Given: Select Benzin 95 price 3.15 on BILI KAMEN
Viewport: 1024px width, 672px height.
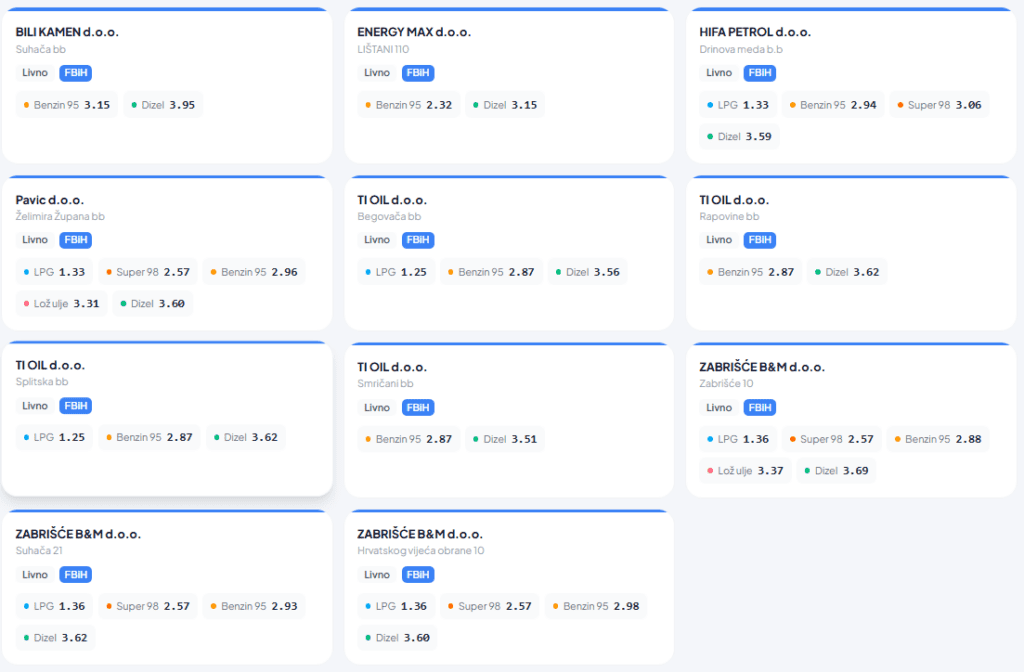Looking at the screenshot, I should pos(66,105).
